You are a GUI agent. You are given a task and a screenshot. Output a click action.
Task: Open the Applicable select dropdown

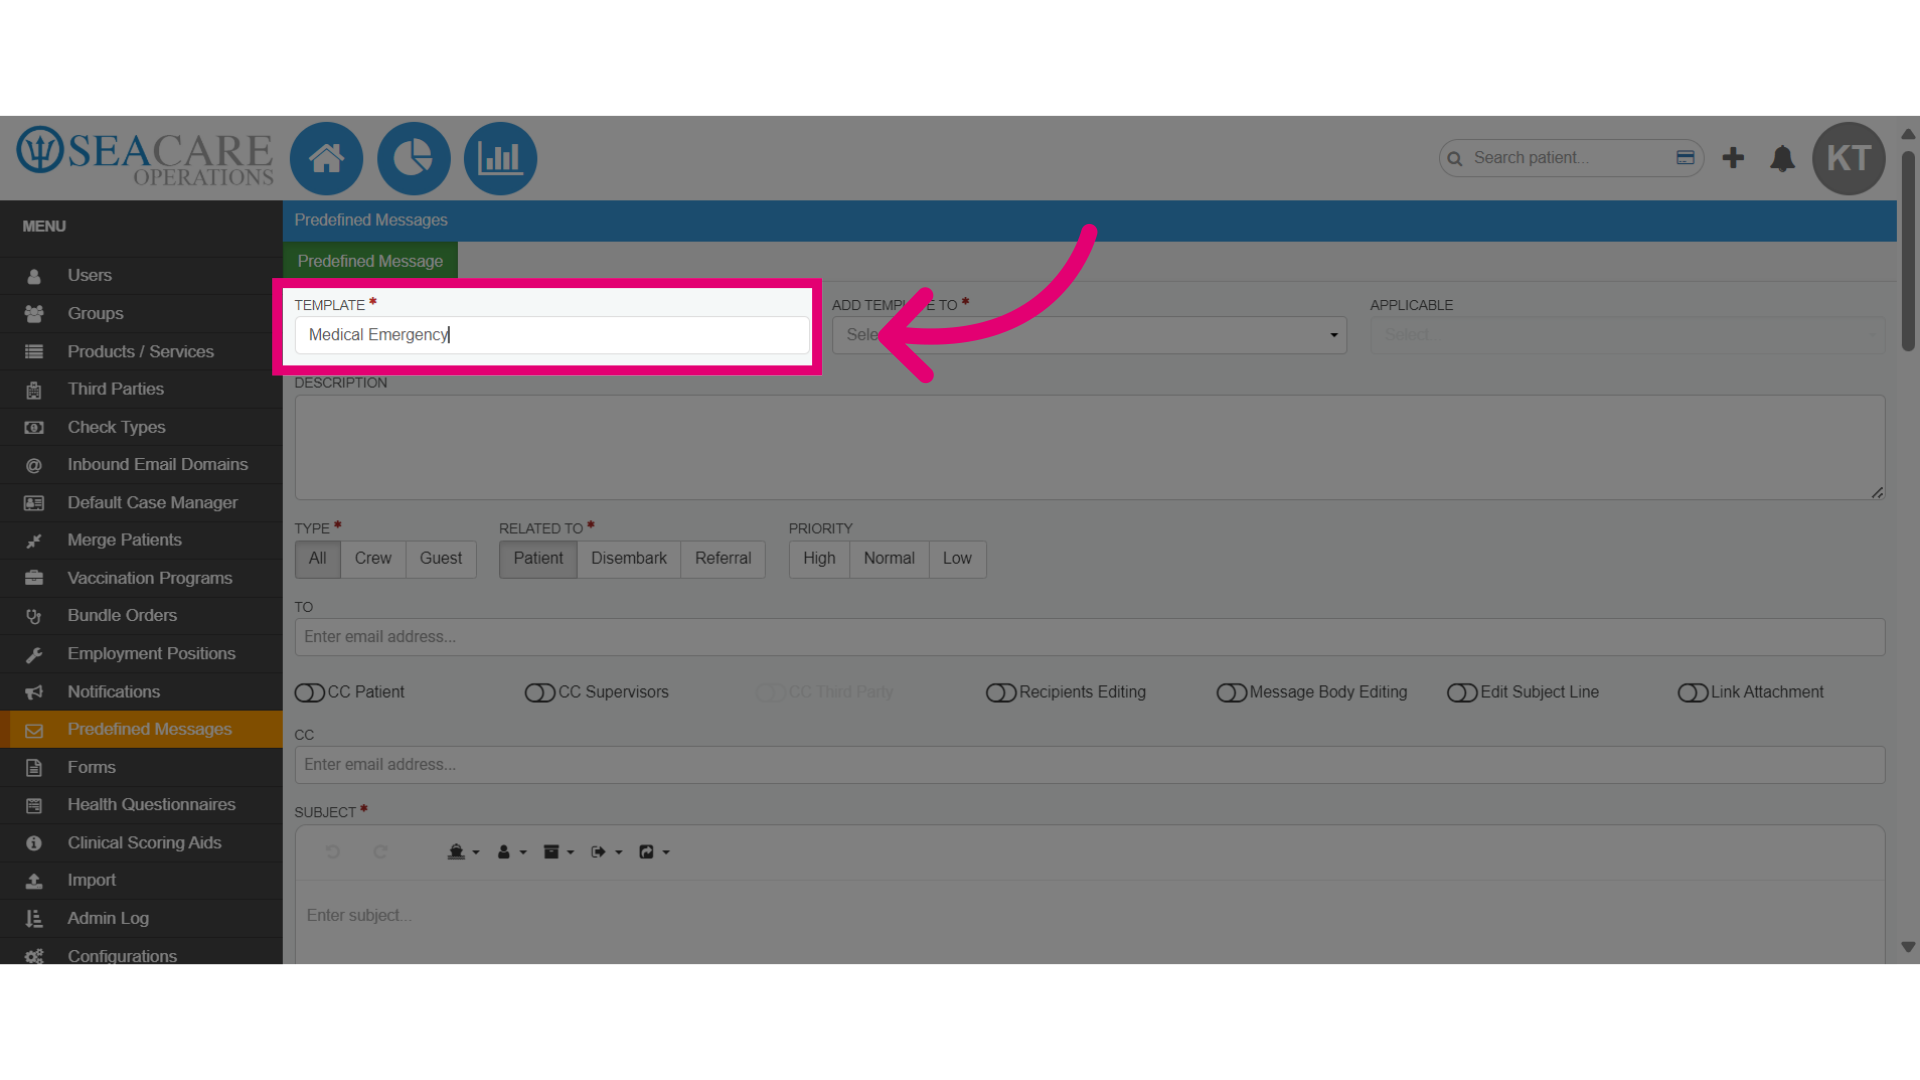coord(1627,335)
